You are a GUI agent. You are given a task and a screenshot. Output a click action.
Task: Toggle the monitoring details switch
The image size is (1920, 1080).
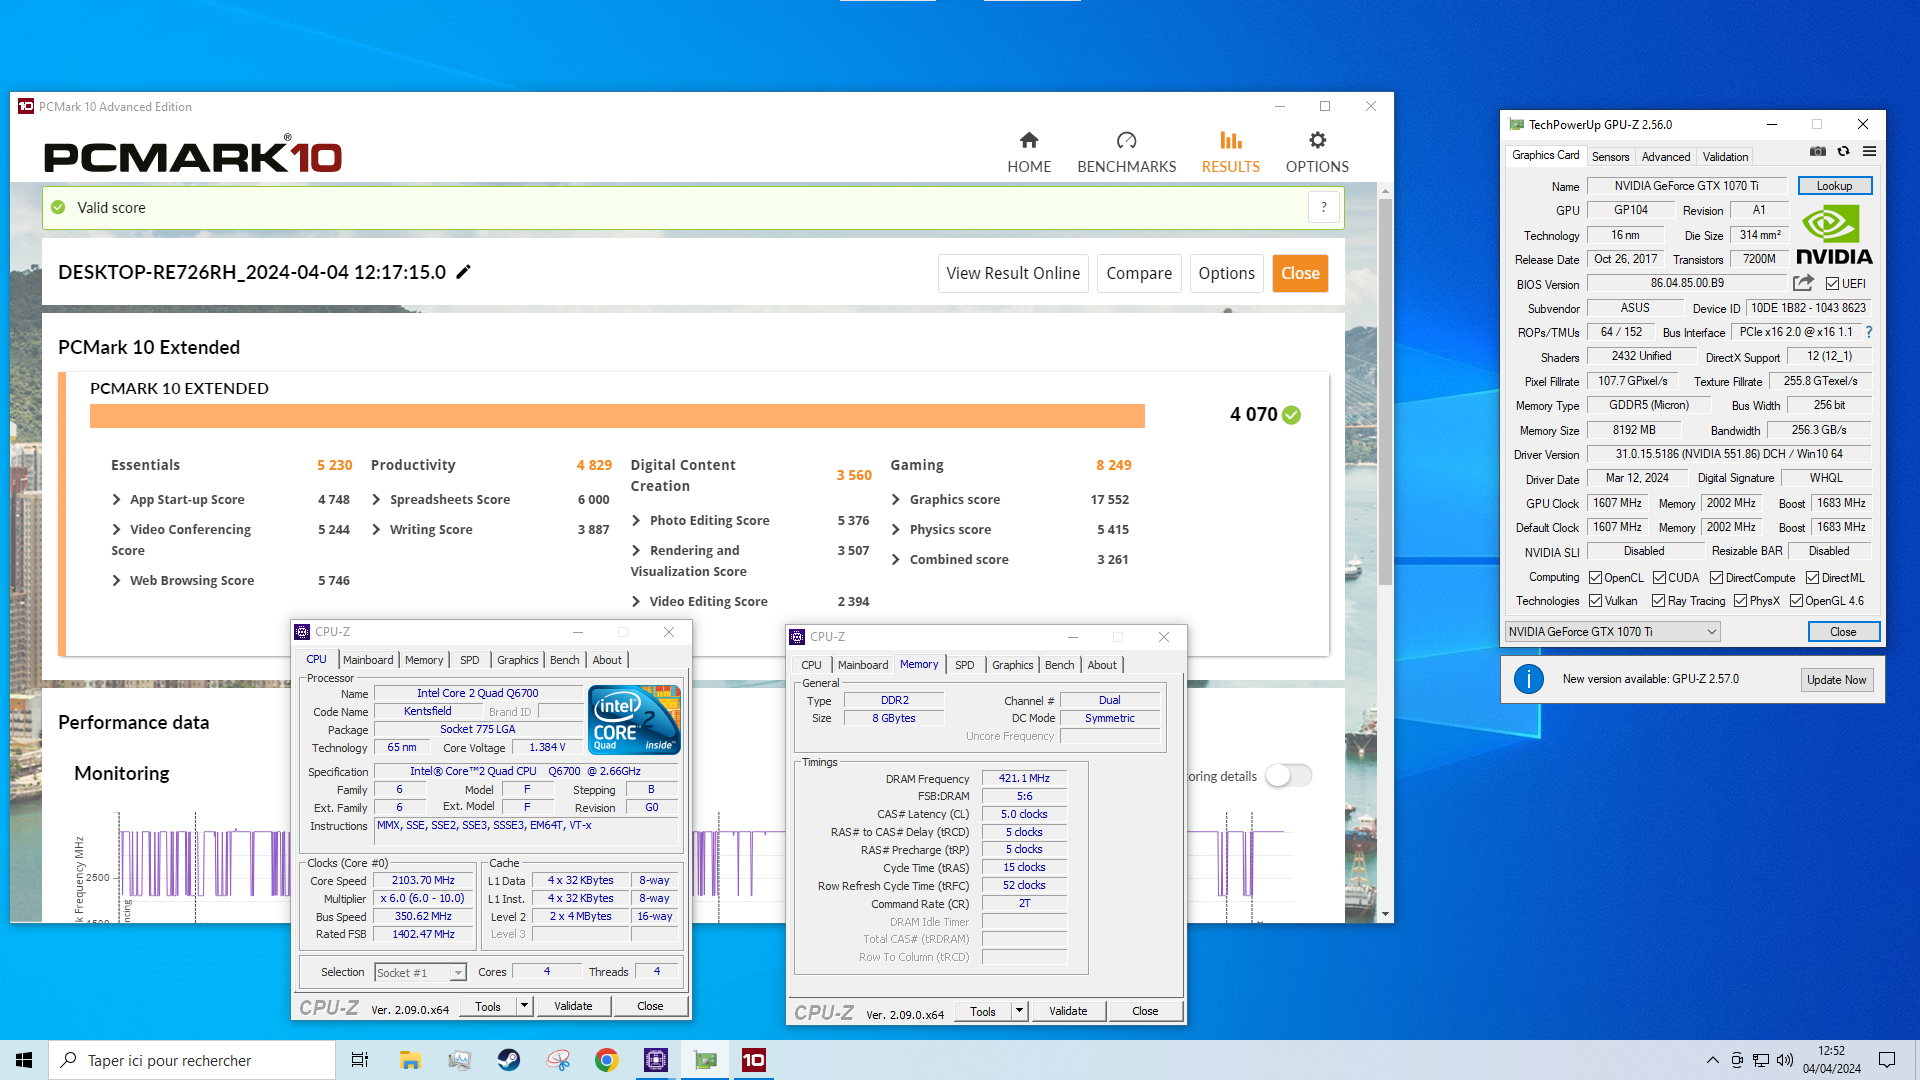coord(1288,776)
